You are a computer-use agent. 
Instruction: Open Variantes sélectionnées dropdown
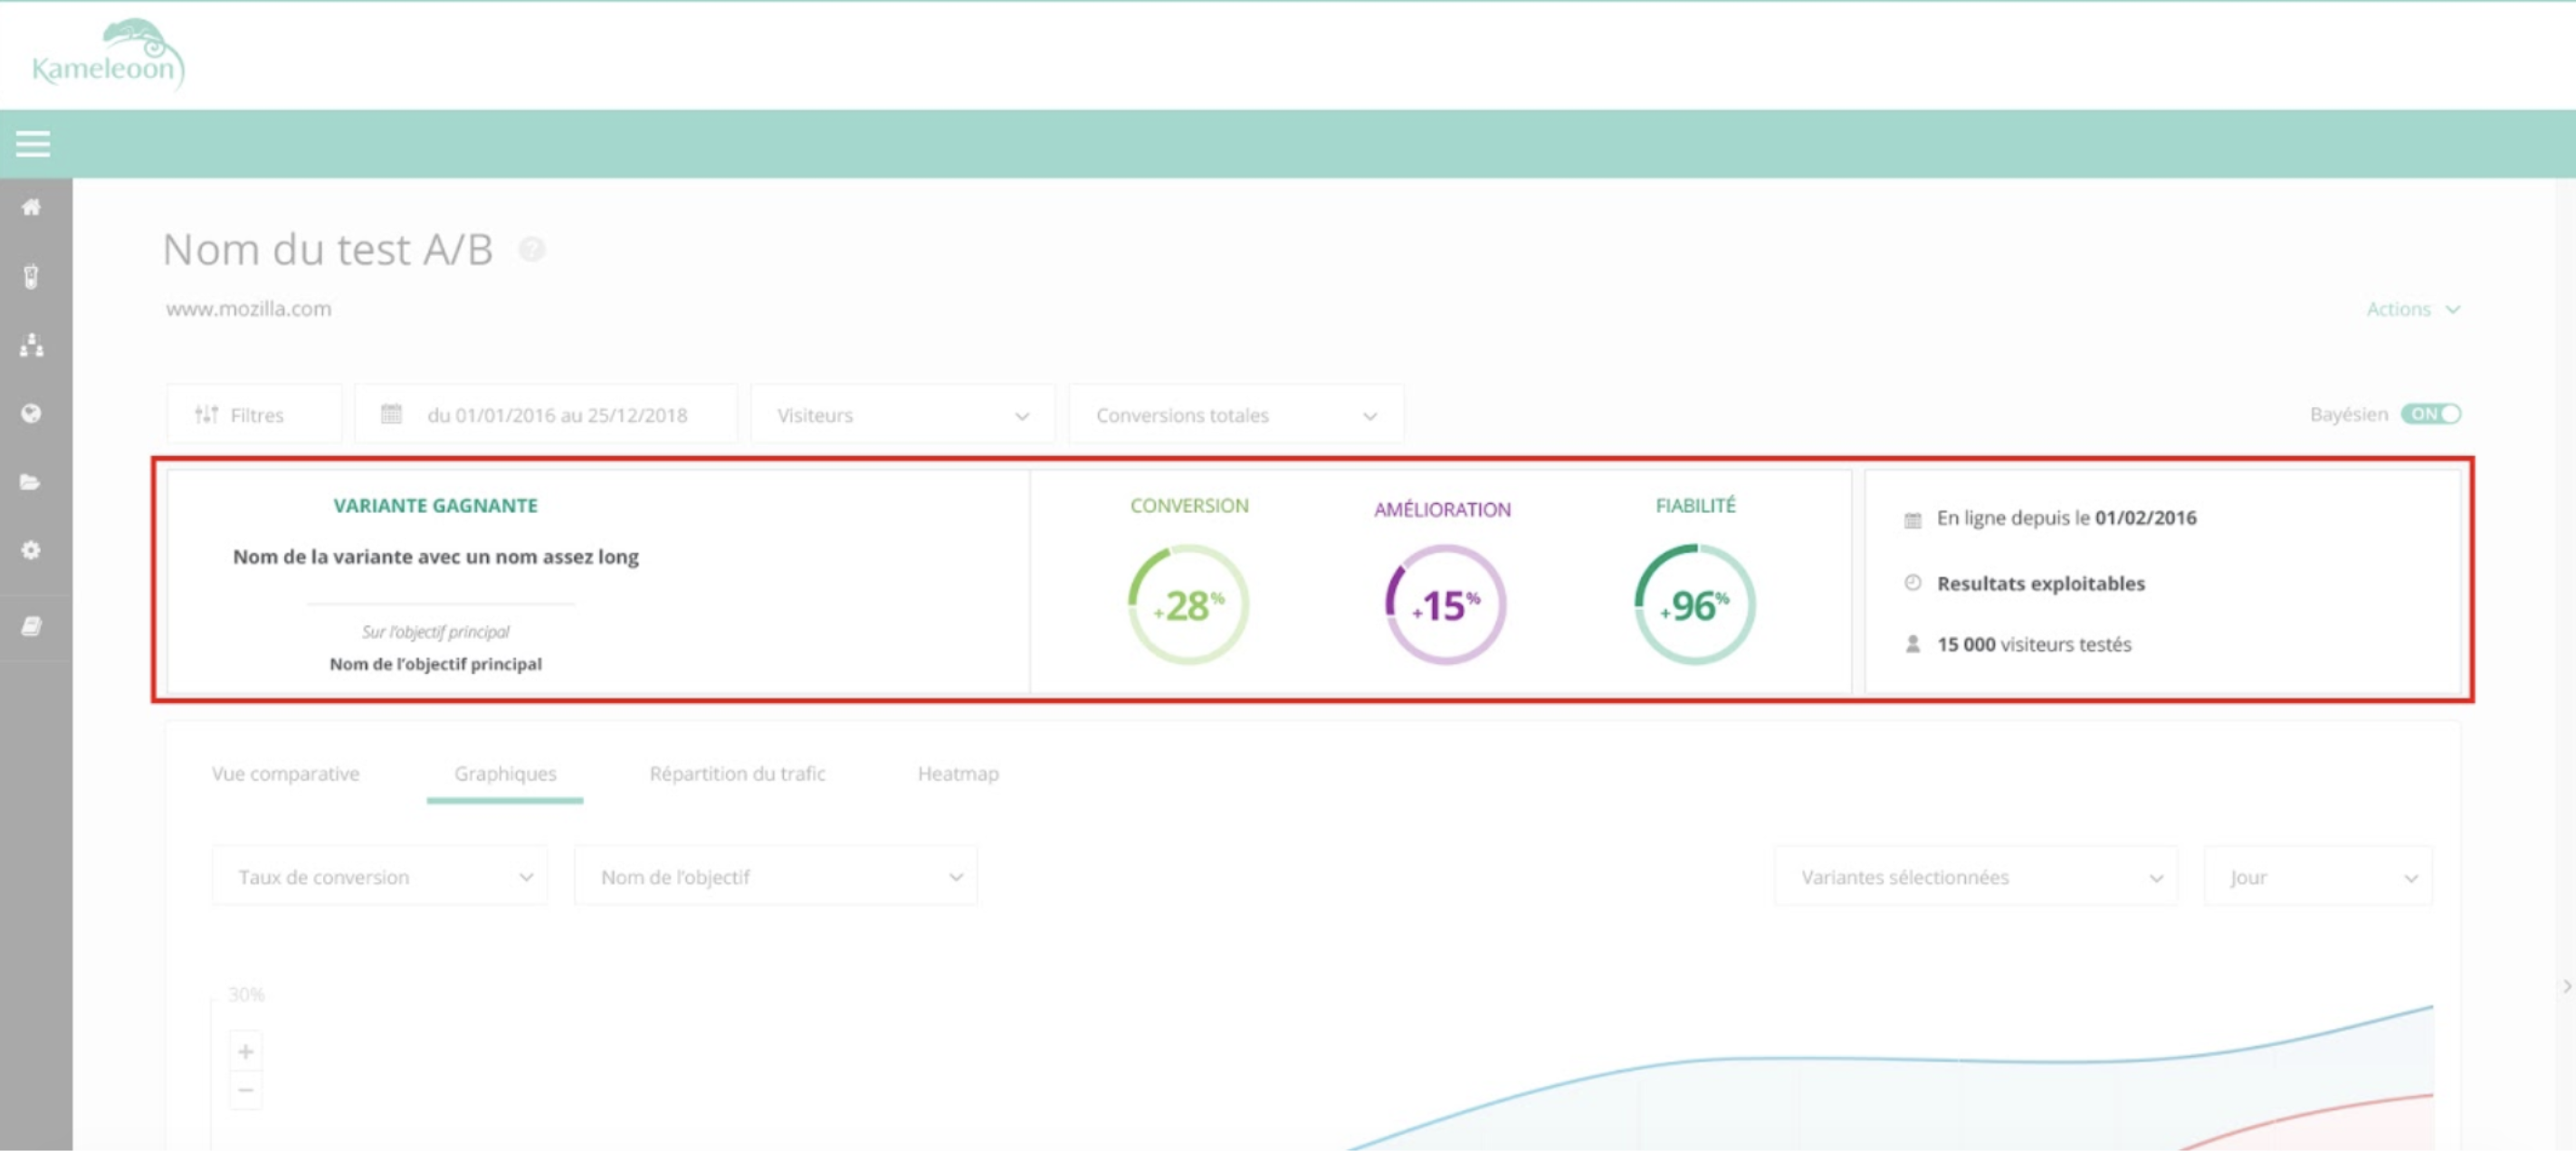(x=1976, y=877)
